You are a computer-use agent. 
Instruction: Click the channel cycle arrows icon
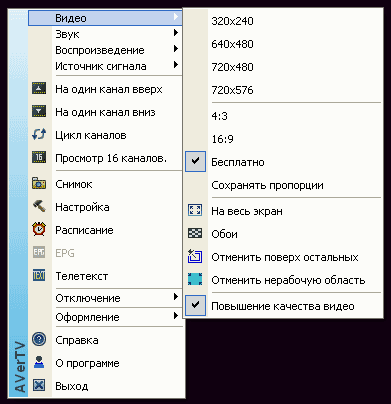[39, 134]
